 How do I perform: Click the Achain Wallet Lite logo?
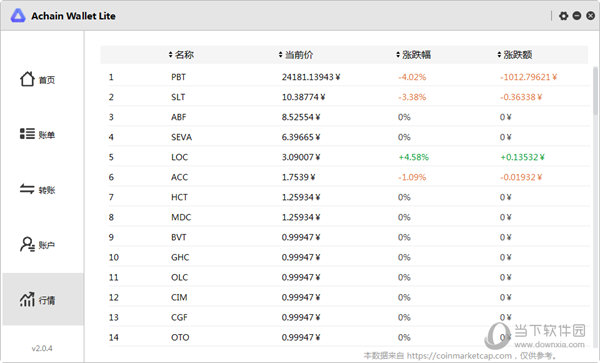tap(18, 16)
